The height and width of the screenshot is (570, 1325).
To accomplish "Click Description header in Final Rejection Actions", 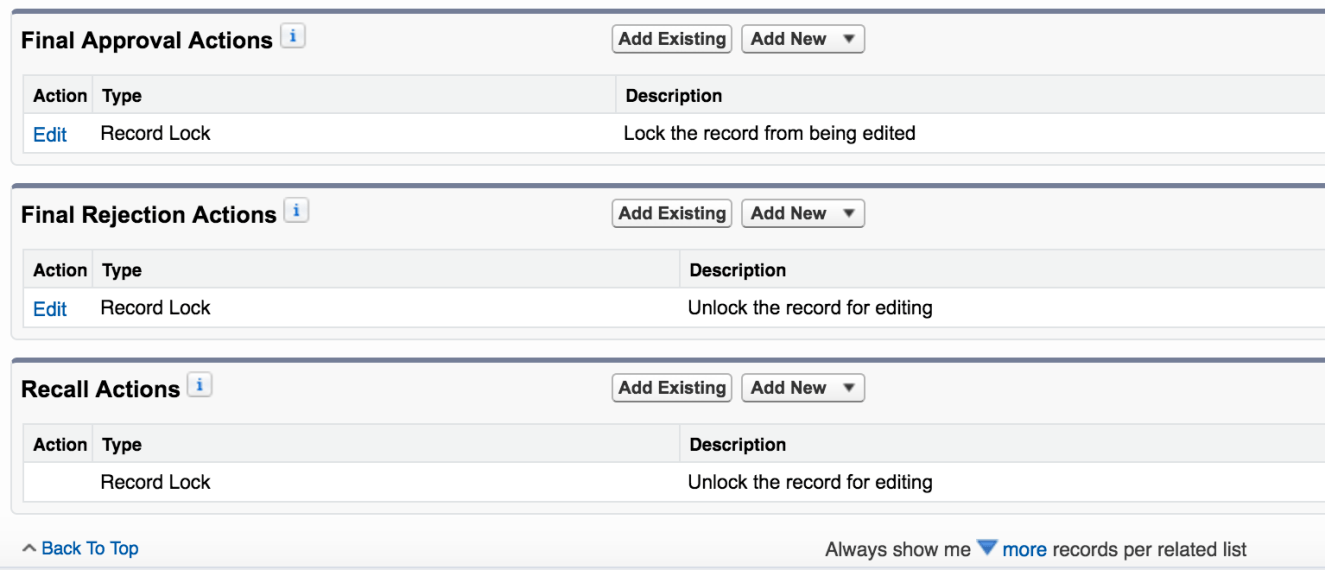I will pyautogui.click(x=737, y=270).
